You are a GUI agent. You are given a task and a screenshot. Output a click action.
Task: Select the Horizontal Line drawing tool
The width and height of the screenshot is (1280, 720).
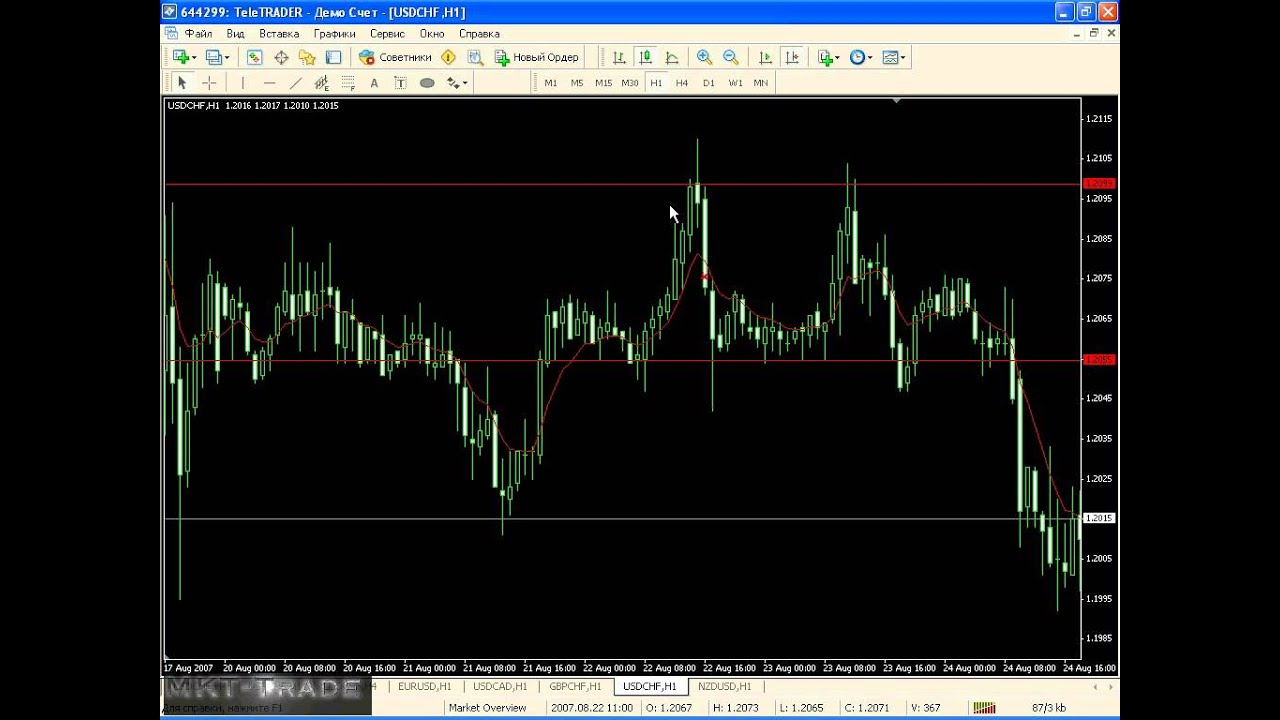[269, 83]
